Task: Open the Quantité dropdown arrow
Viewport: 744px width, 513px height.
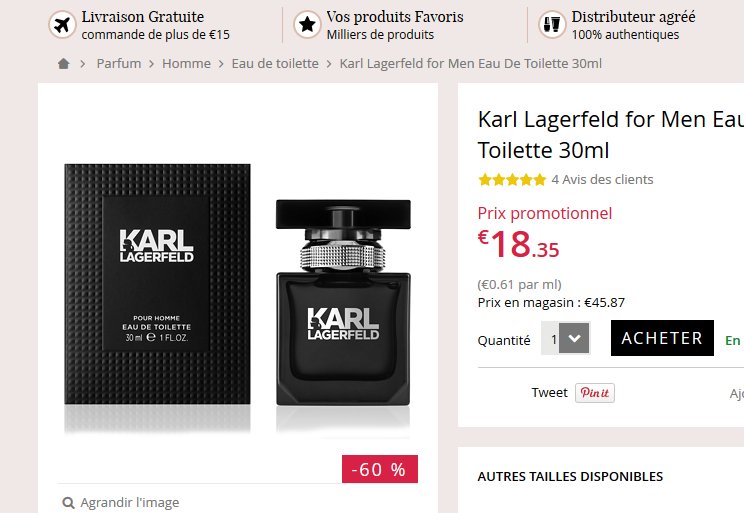Action: (574, 338)
